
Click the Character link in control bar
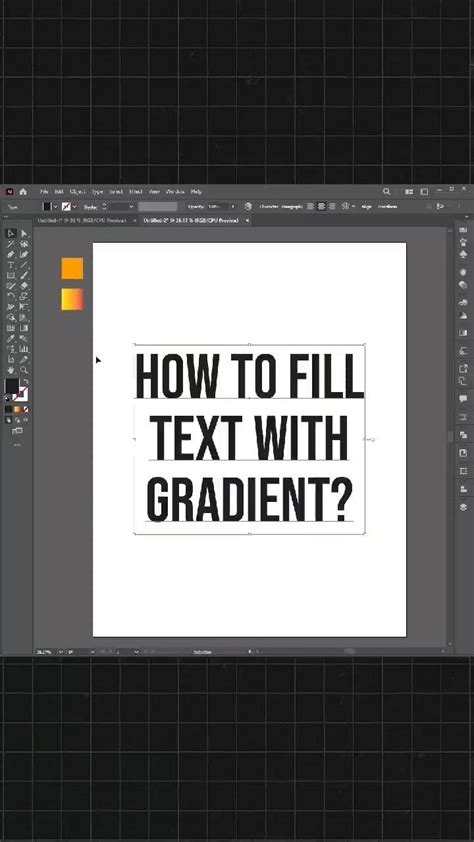click(269, 206)
